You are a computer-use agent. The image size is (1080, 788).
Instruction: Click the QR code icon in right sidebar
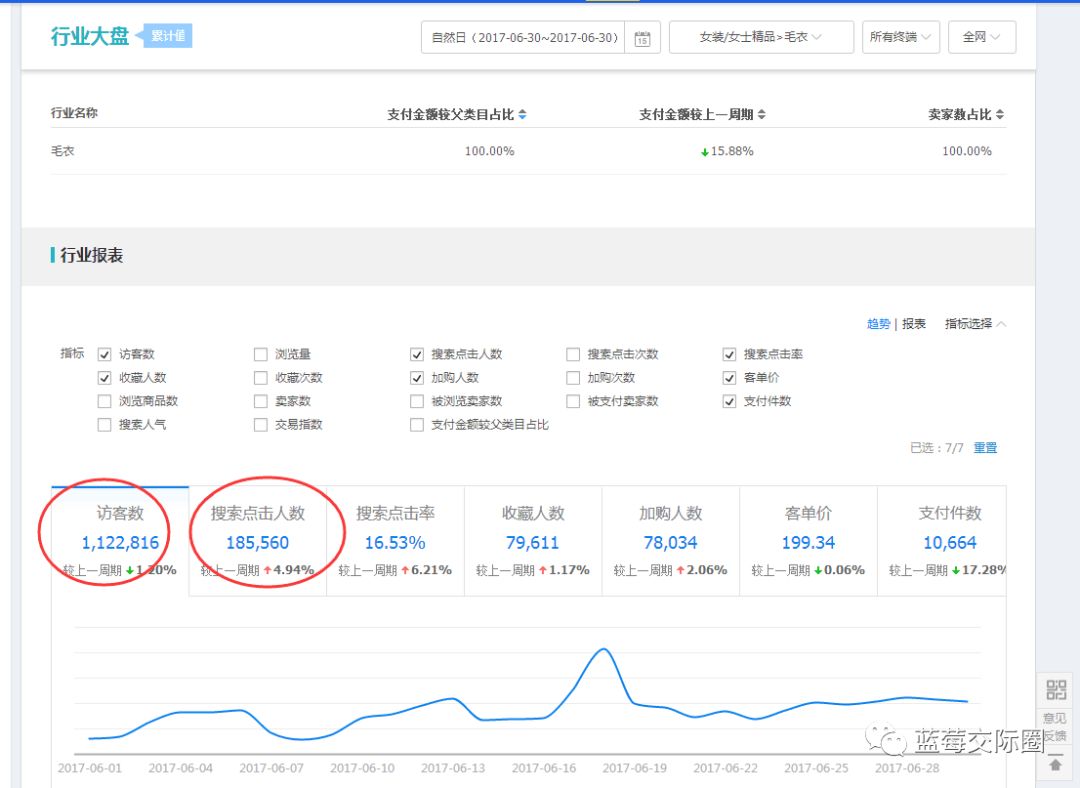(1055, 688)
